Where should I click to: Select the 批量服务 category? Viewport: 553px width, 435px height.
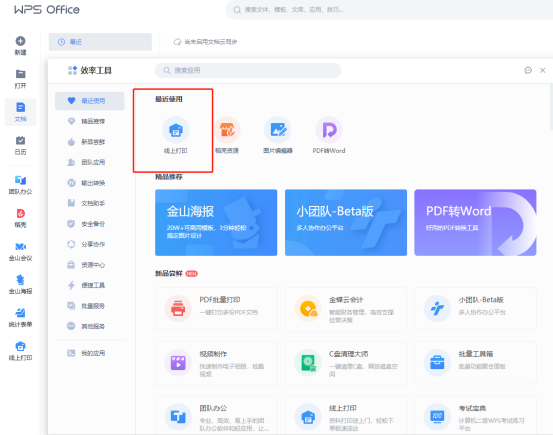(90, 306)
